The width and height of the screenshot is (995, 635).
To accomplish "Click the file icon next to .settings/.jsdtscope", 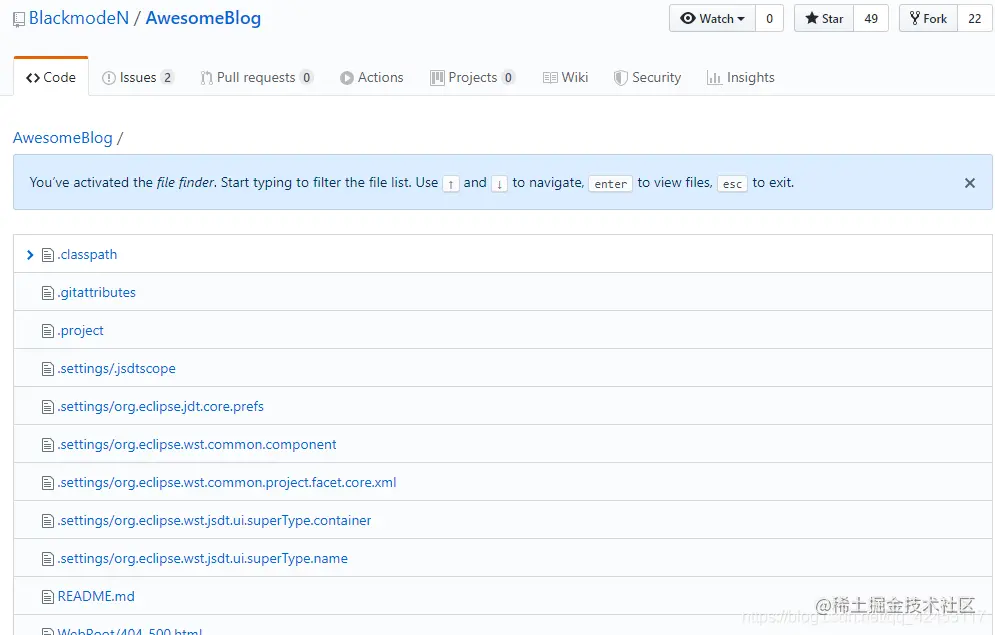I will tap(48, 369).
